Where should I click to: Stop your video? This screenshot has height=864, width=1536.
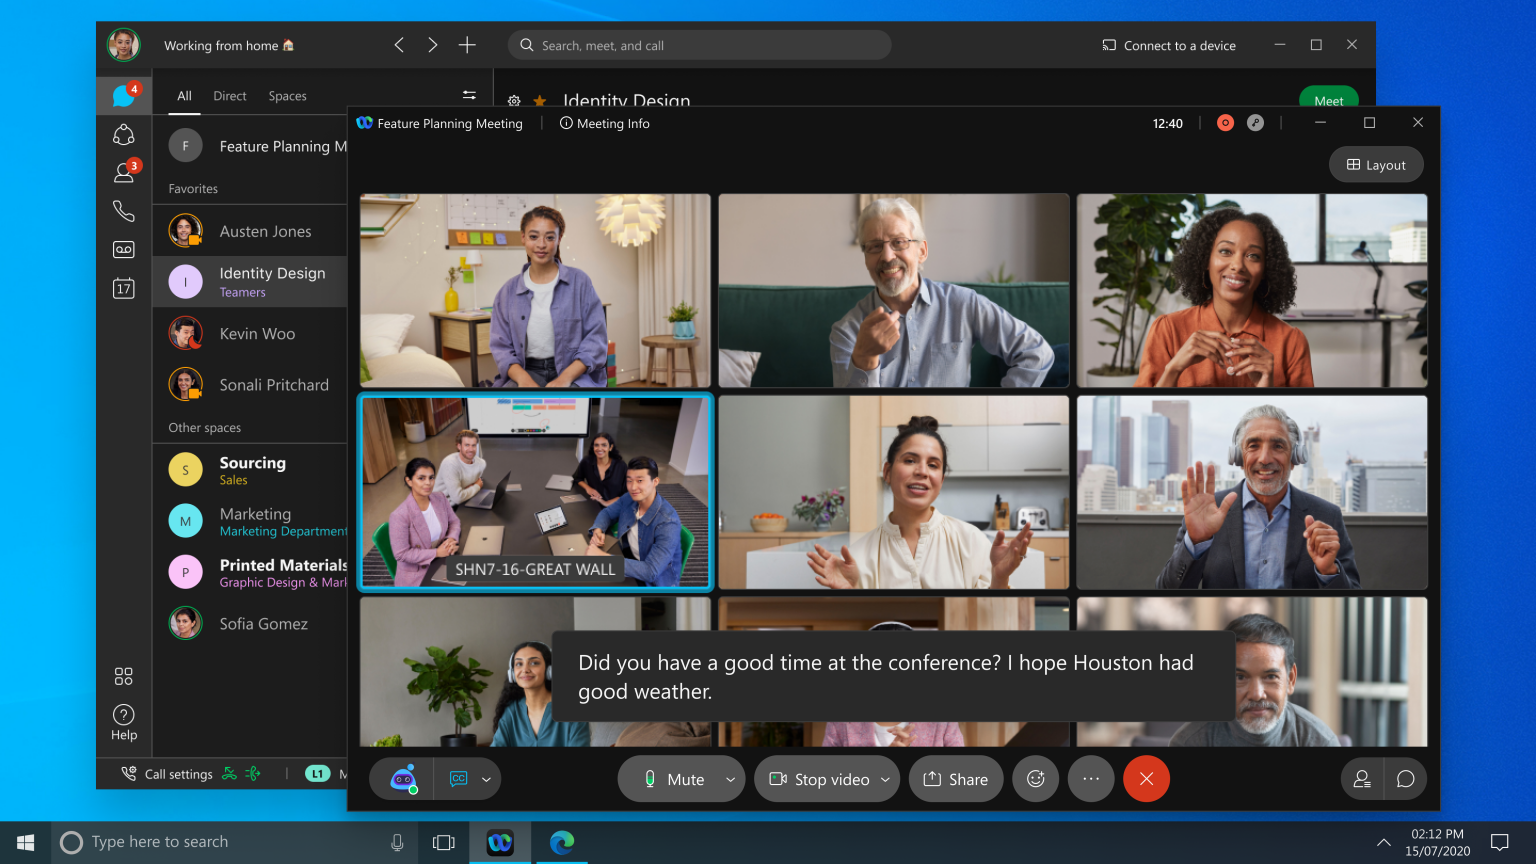pyautogui.click(x=819, y=779)
